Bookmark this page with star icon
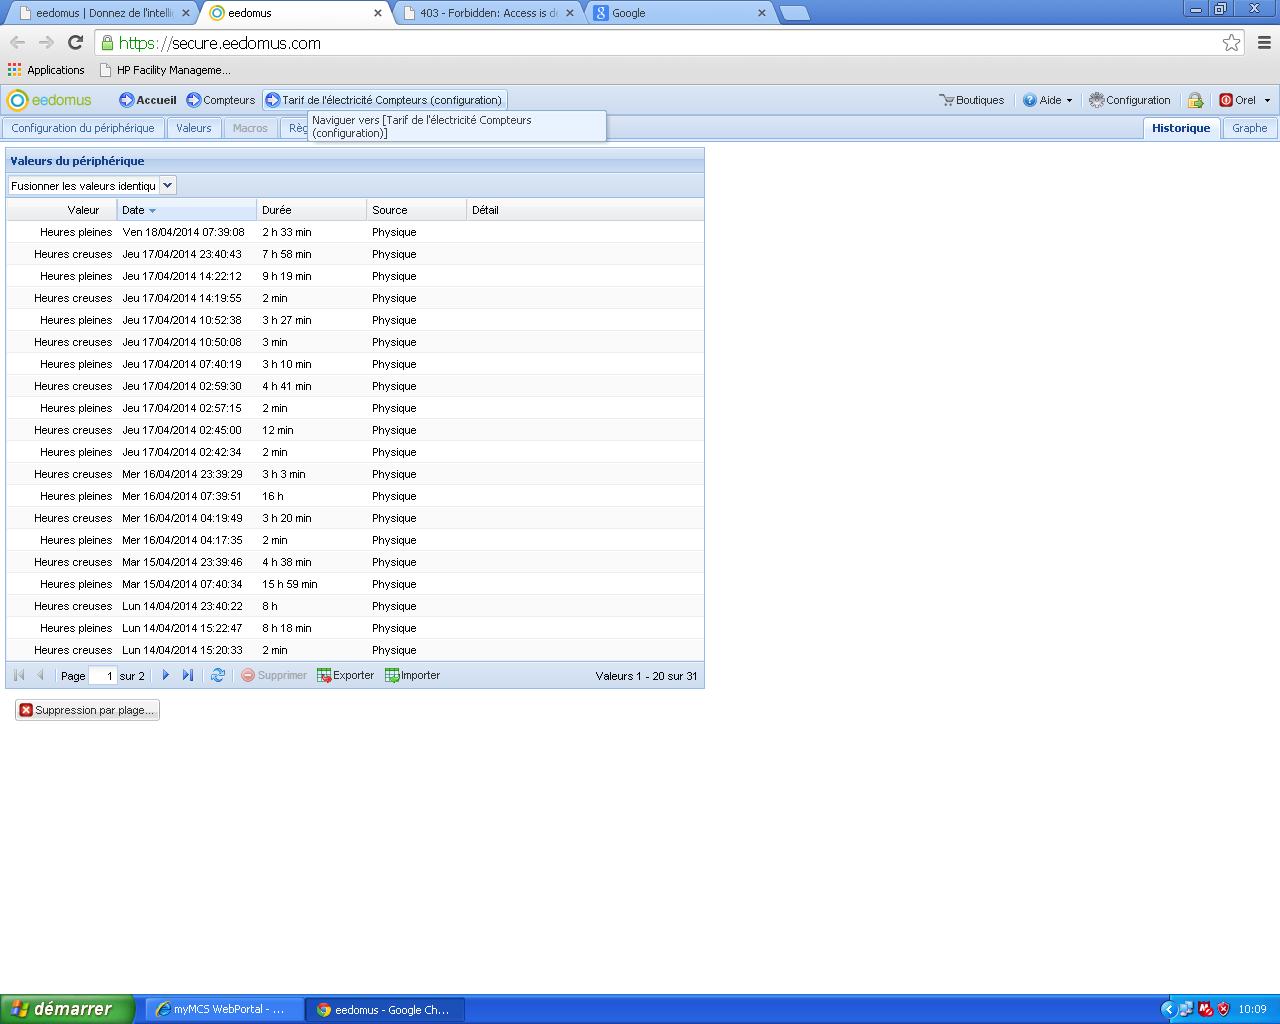This screenshot has width=1280, height=1024. click(1231, 43)
